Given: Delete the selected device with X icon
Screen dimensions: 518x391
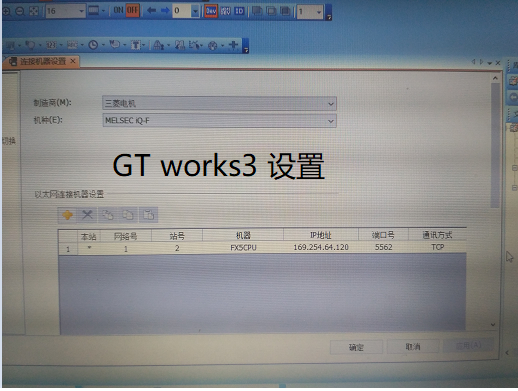Looking at the screenshot, I should pyautogui.click(x=87, y=215).
